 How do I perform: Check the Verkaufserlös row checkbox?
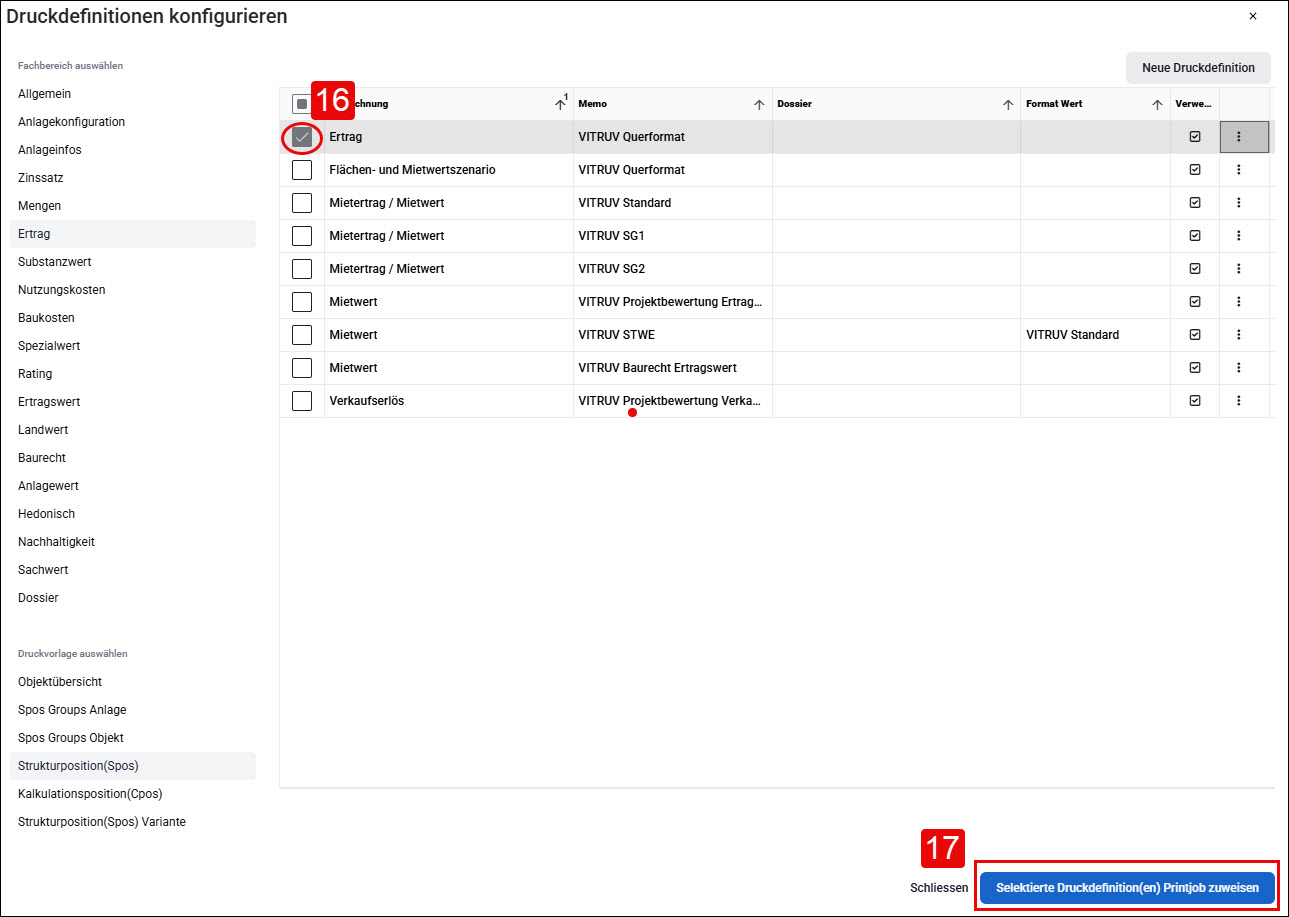(302, 401)
